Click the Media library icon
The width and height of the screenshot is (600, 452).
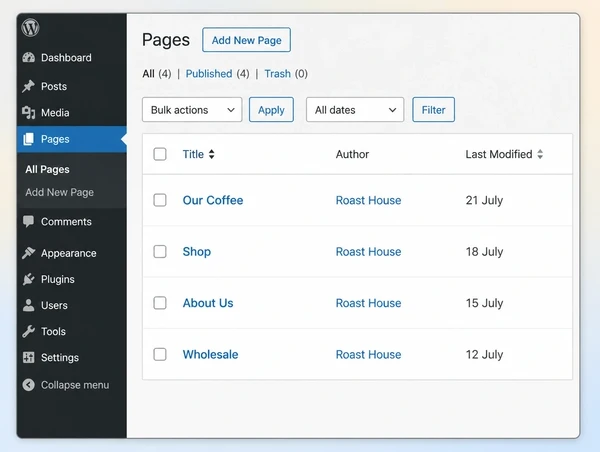pos(29,113)
